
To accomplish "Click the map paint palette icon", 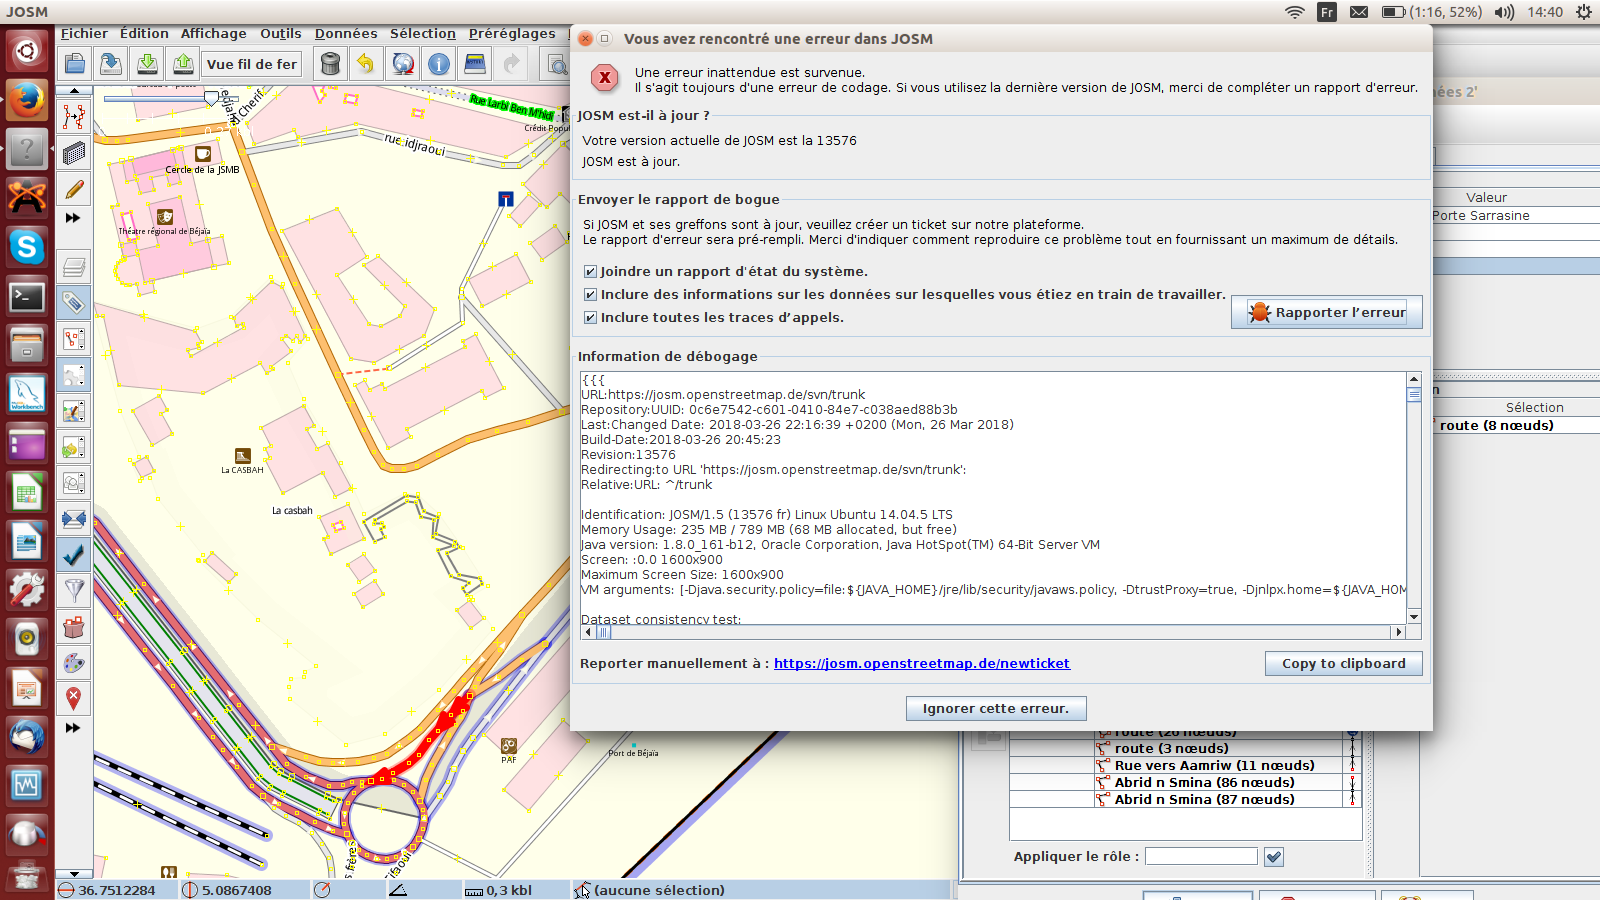I will (74, 663).
